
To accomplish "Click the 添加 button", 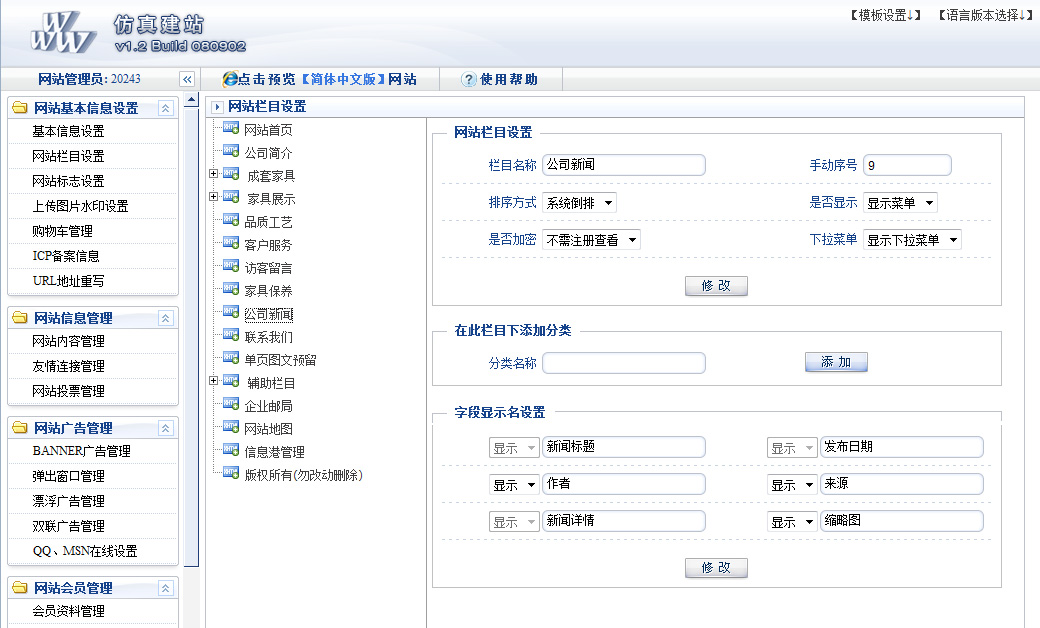I will (836, 362).
